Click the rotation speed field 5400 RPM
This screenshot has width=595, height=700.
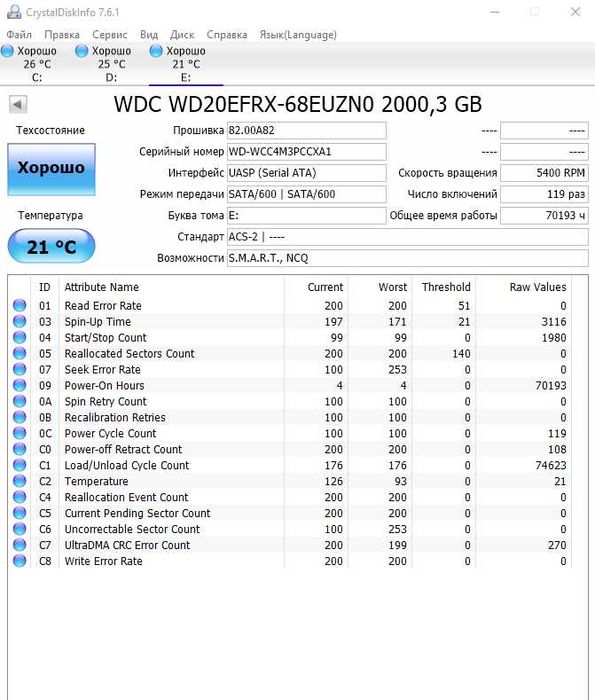[x=544, y=173]
